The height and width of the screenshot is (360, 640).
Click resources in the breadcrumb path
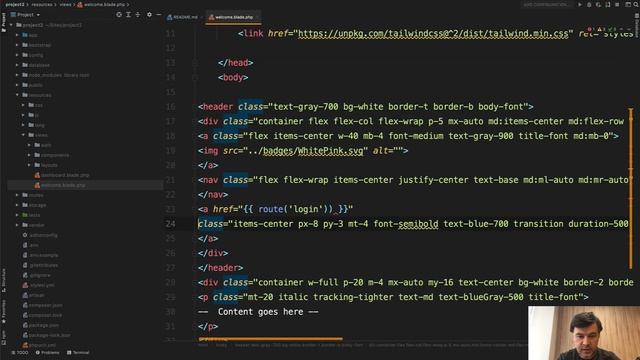42,4
